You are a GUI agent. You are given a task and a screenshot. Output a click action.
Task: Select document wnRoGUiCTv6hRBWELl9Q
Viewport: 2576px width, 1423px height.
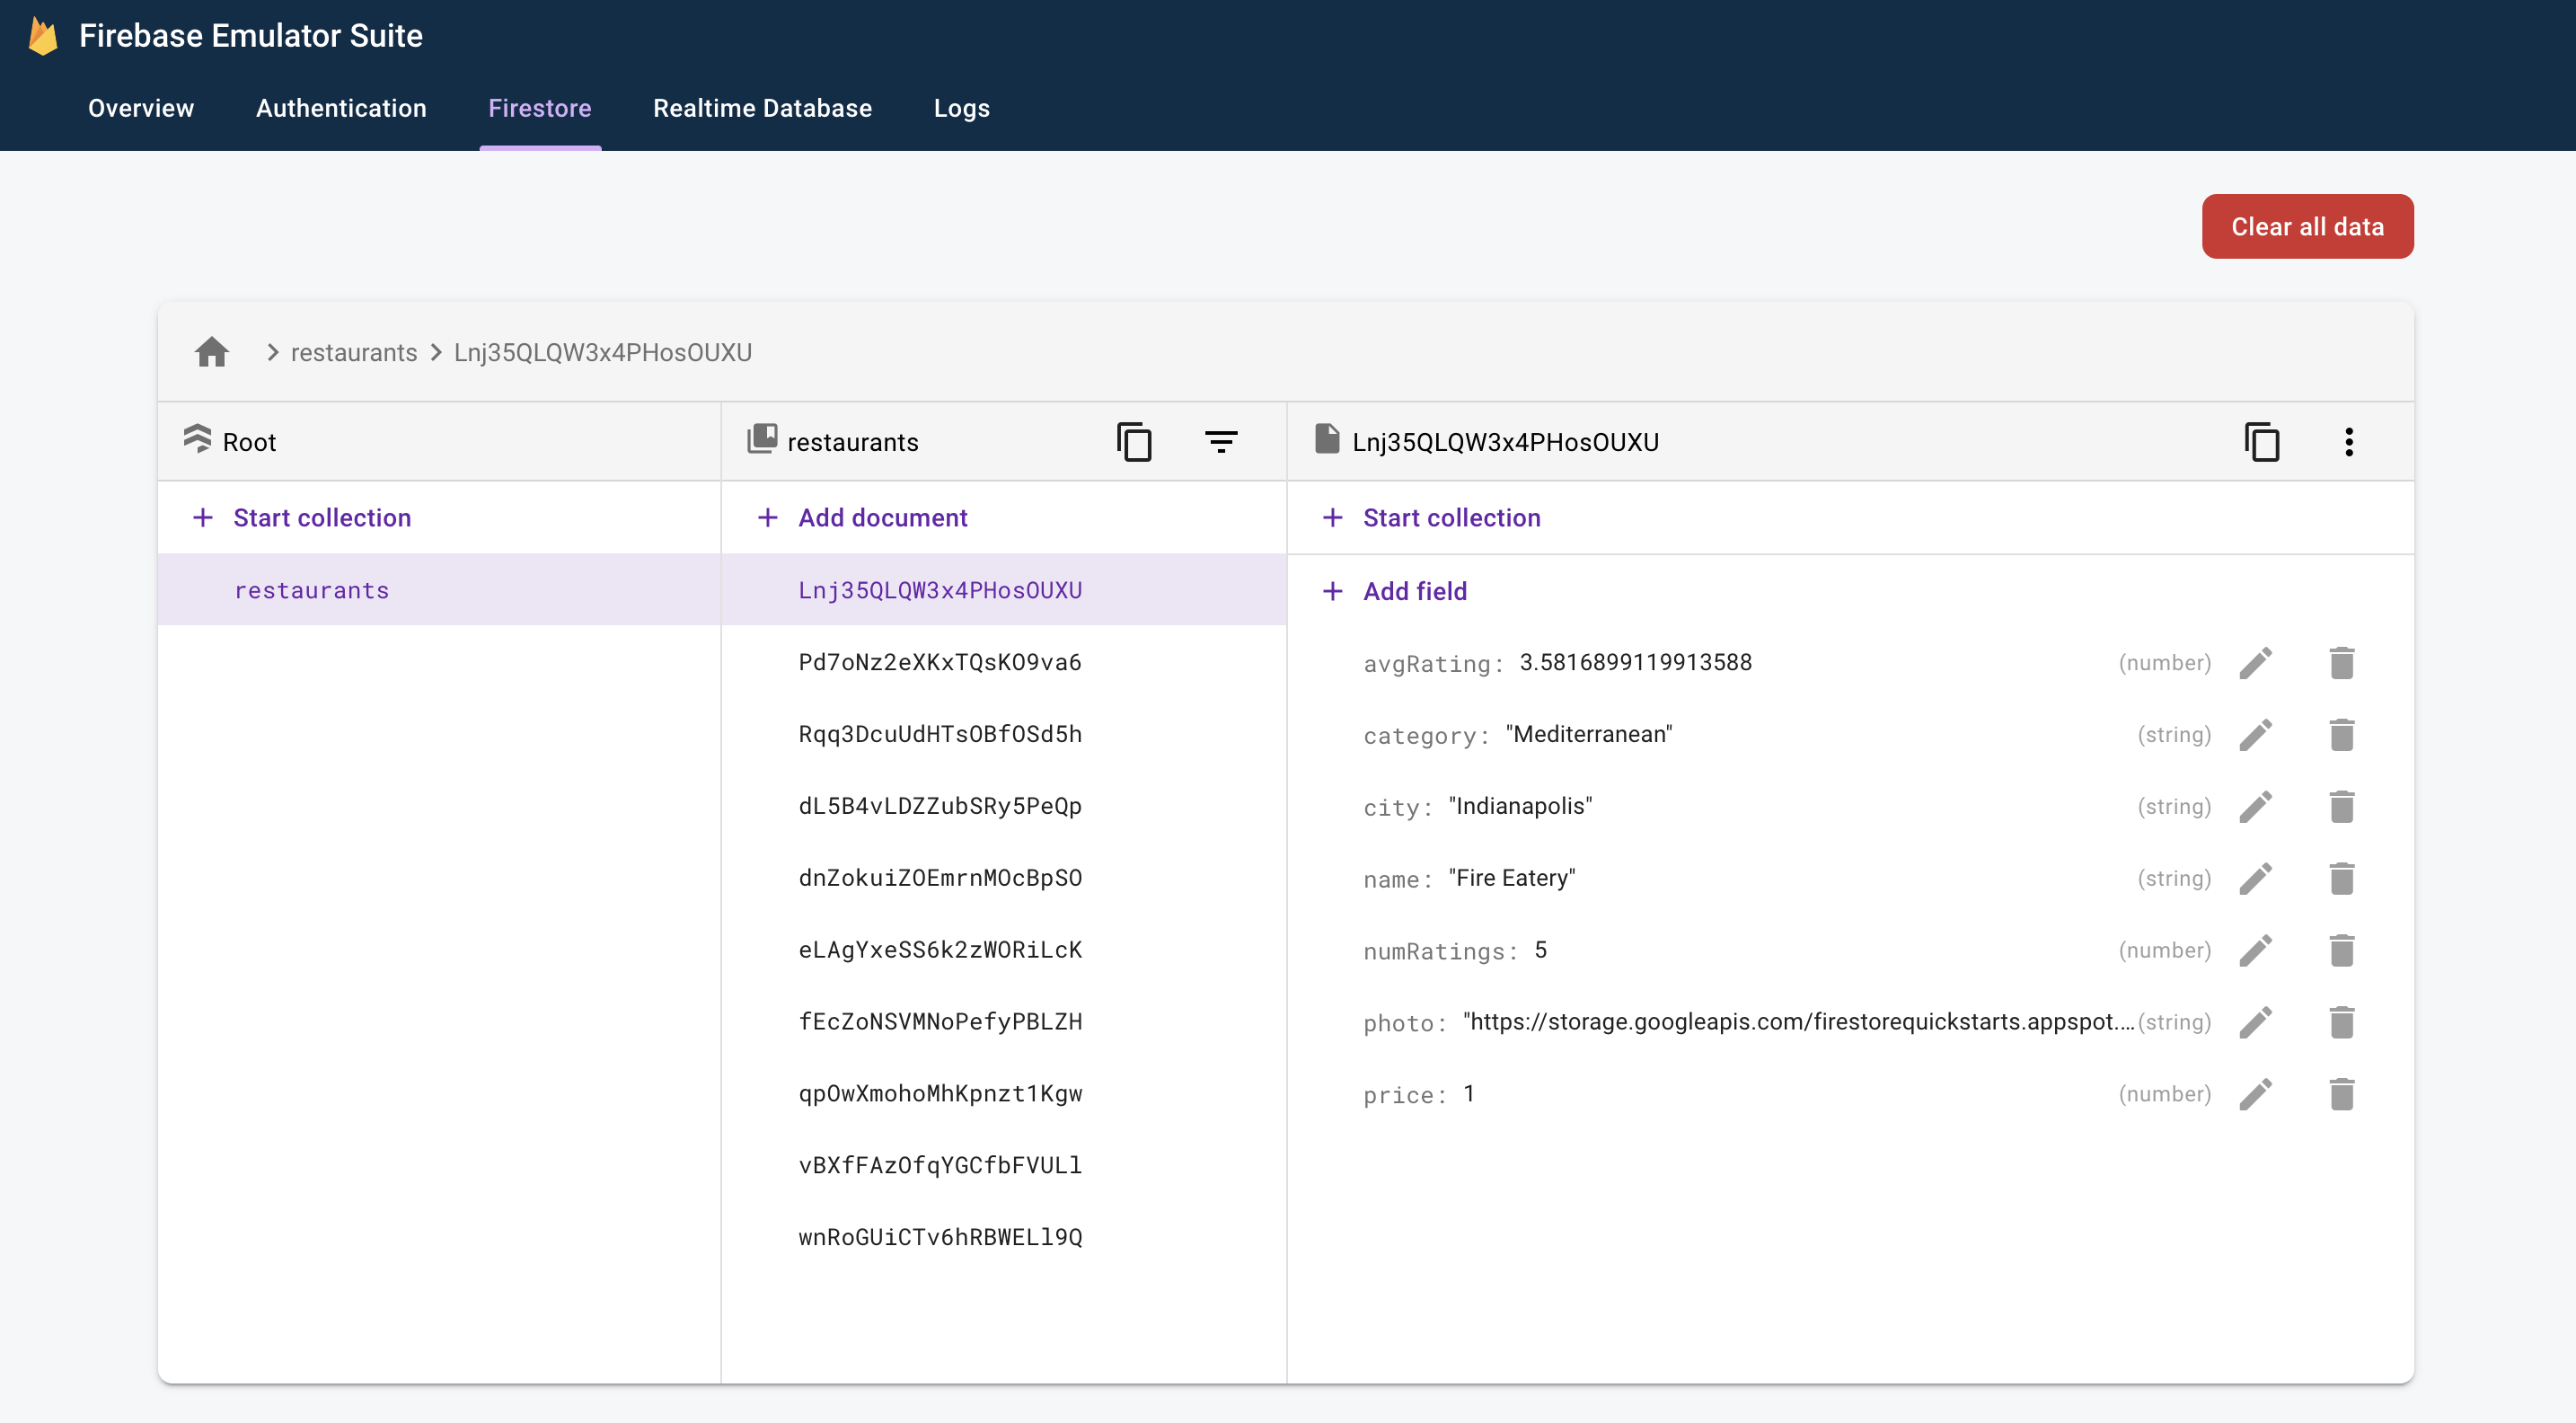[x=940, y=1235]
